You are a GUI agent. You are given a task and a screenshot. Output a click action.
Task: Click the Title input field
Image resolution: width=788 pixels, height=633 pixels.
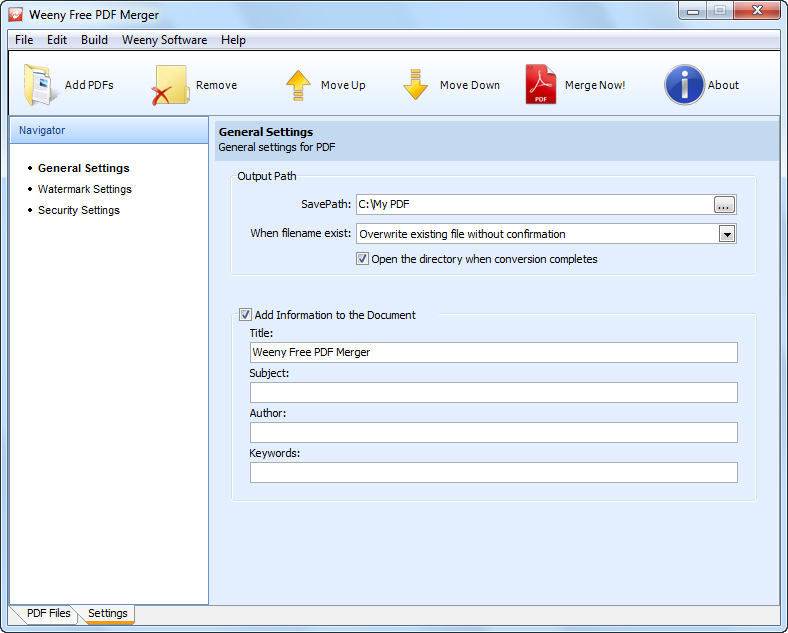(494, 352)
